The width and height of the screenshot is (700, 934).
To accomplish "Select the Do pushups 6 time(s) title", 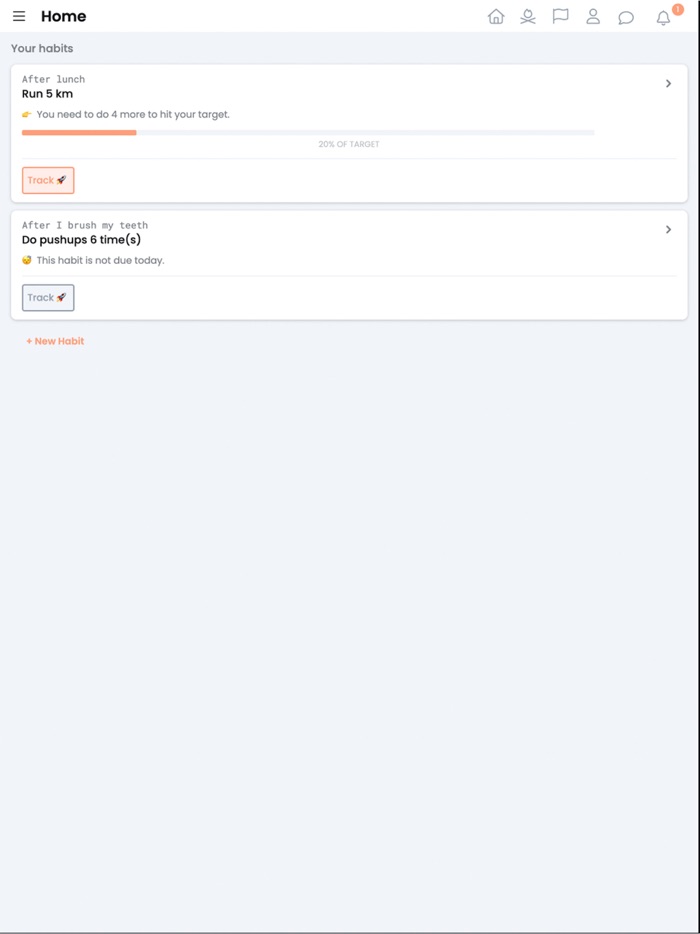I will [81, 240].
